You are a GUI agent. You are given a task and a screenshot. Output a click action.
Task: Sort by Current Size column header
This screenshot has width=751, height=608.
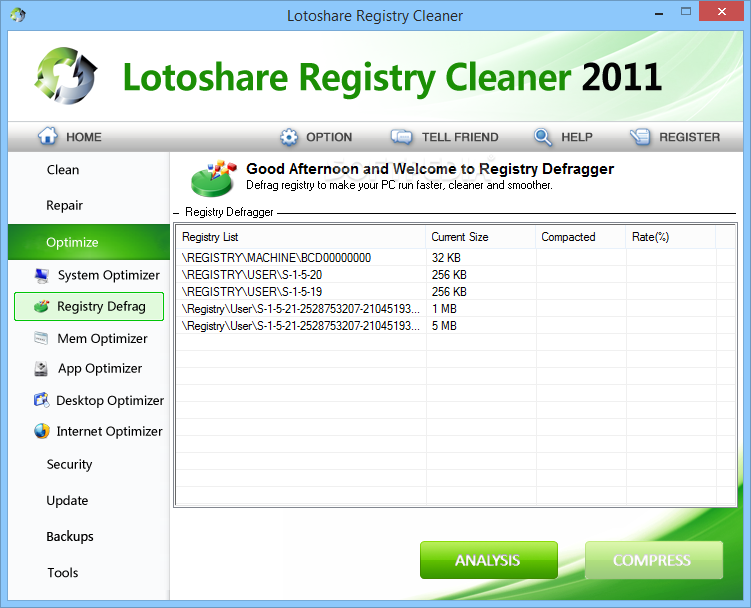[x=480, y=237]
